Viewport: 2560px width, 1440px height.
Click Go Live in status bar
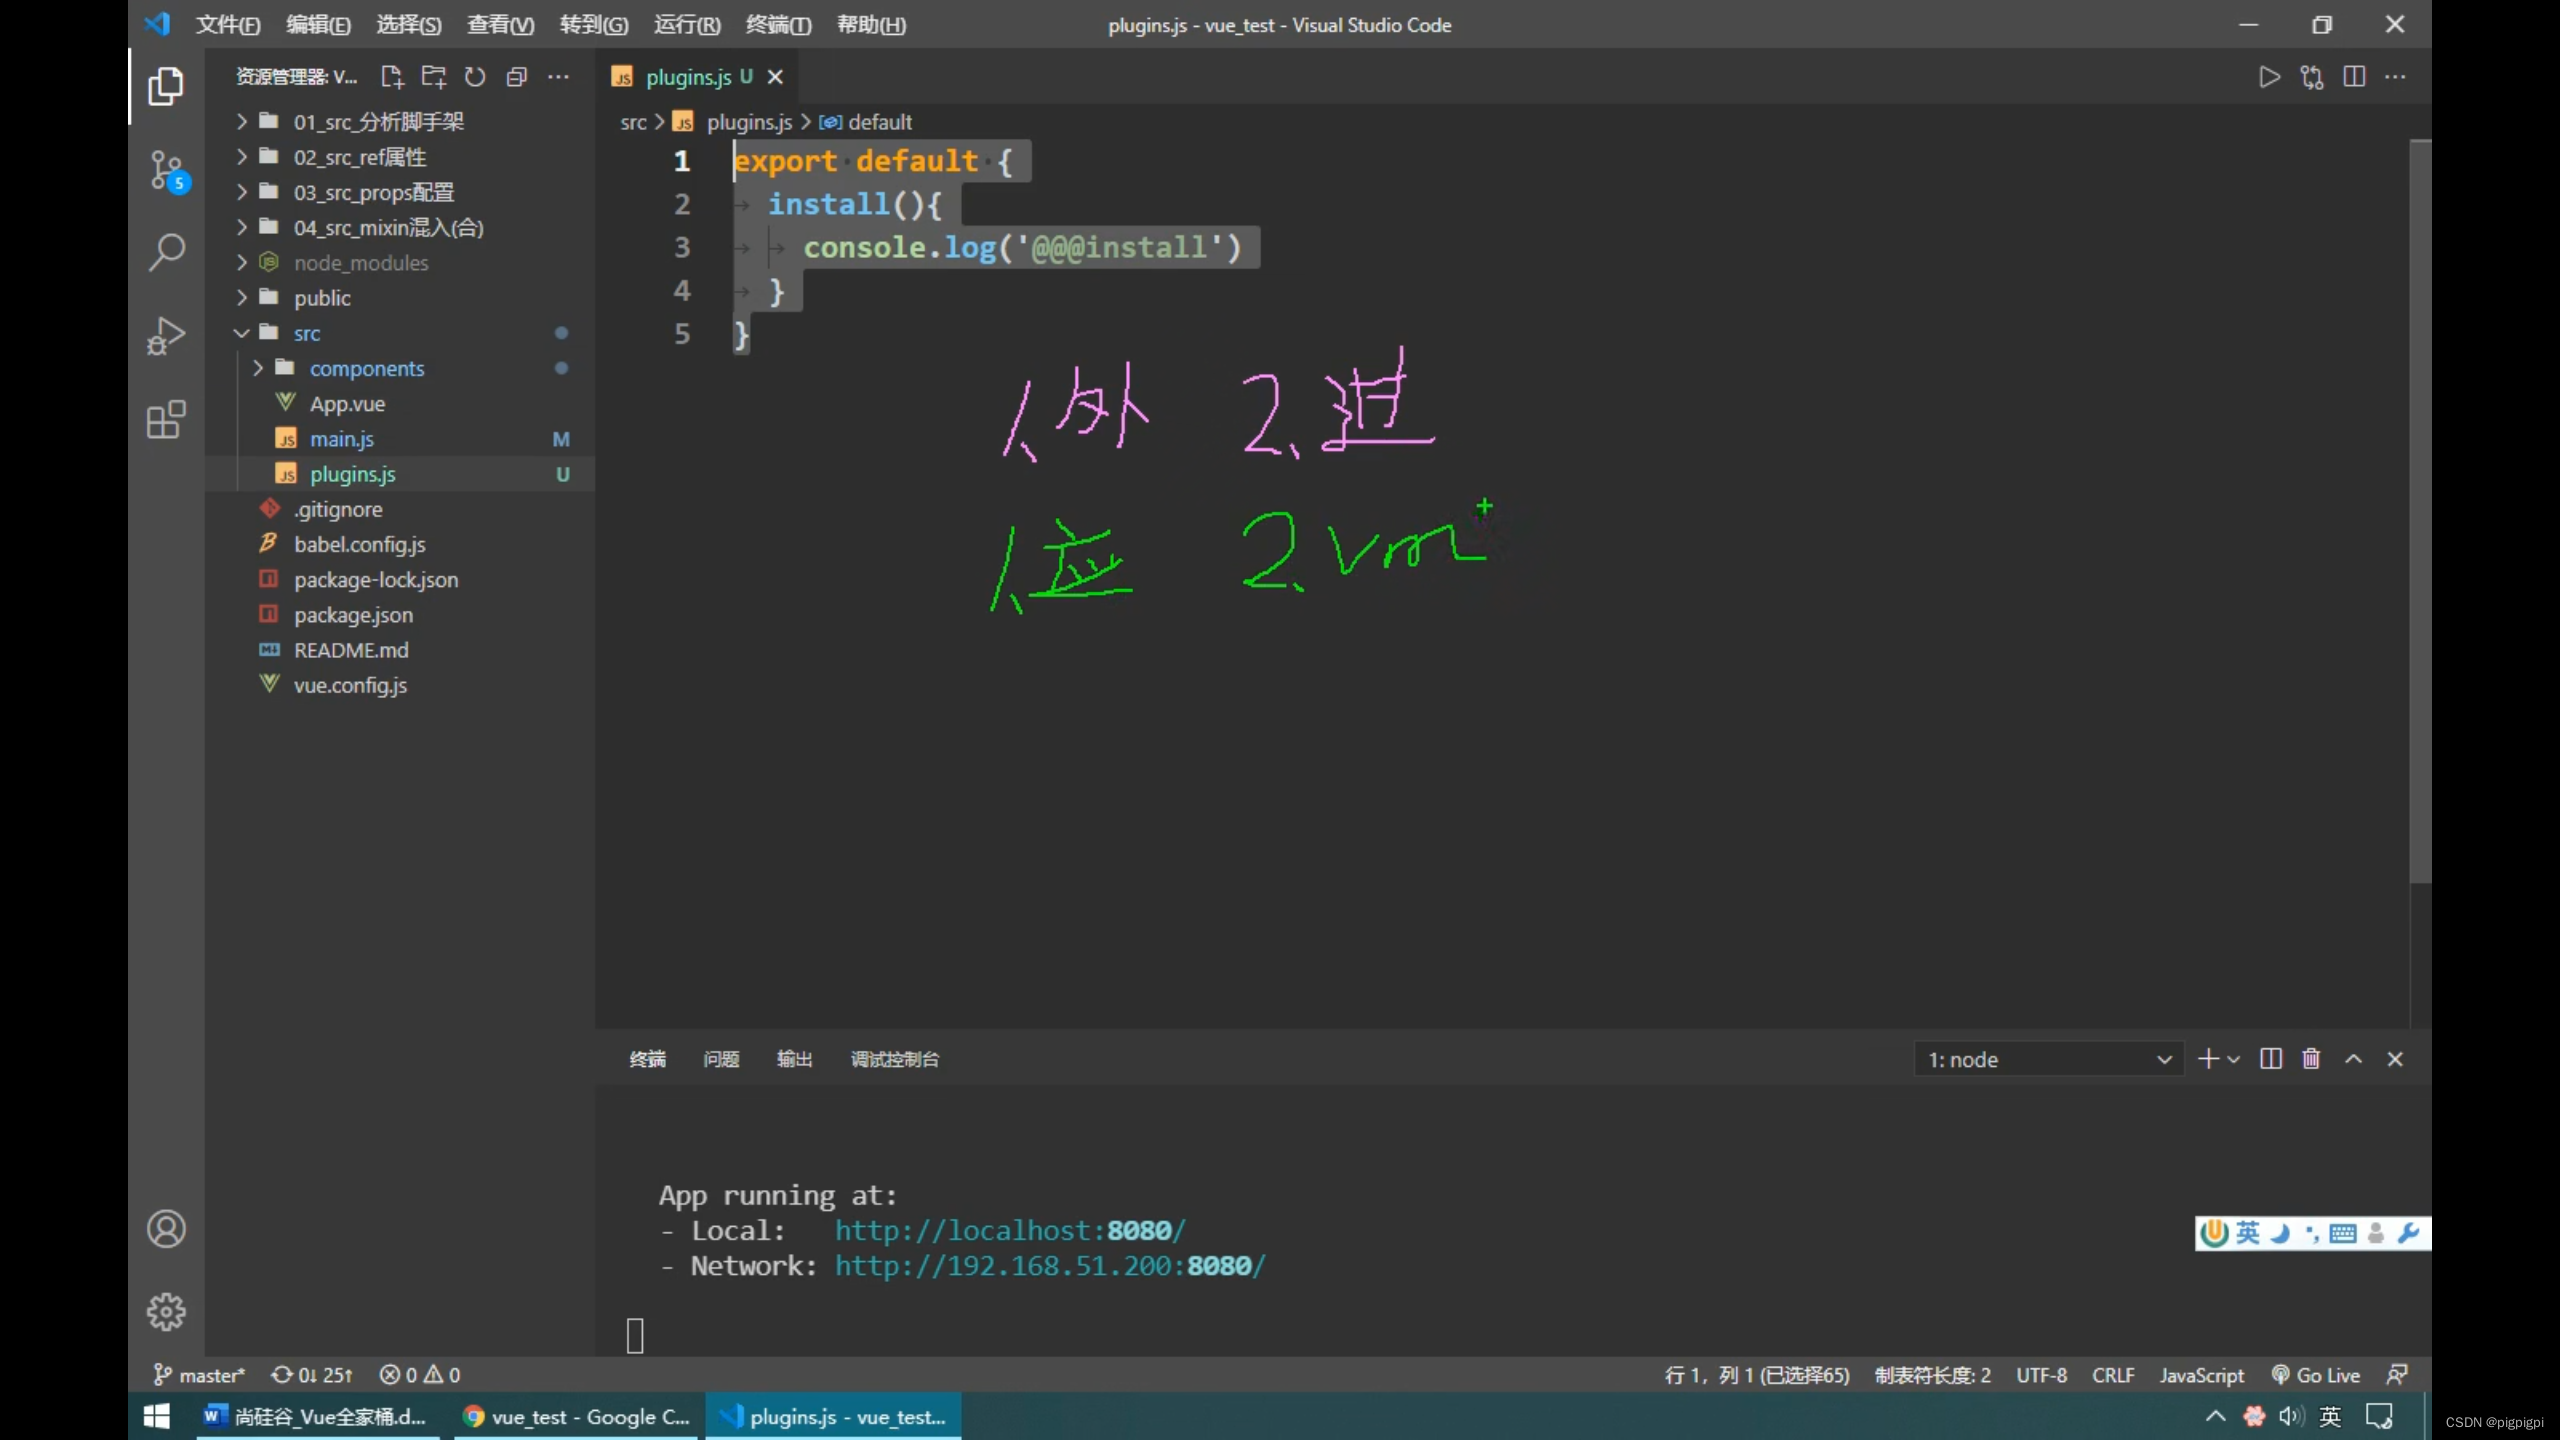[x=2316, y=1375]
